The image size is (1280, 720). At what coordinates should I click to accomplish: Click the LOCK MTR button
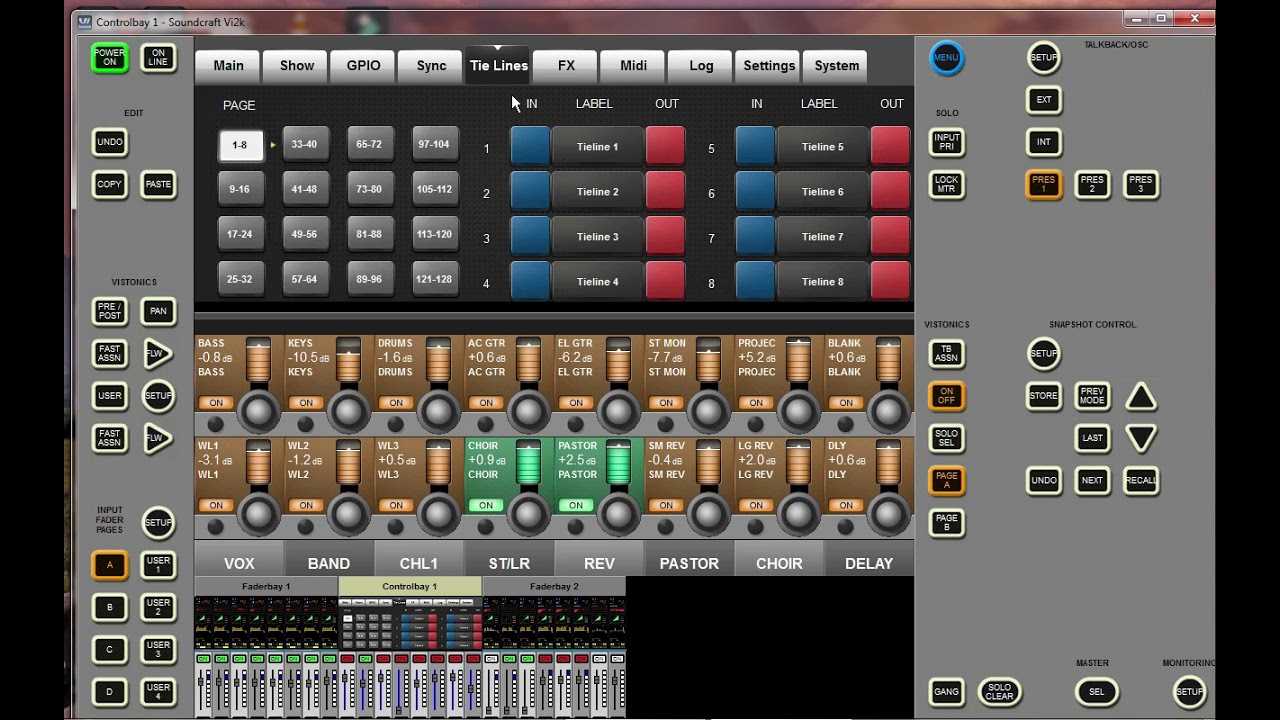pyautogui.click(x=946, y=185)
